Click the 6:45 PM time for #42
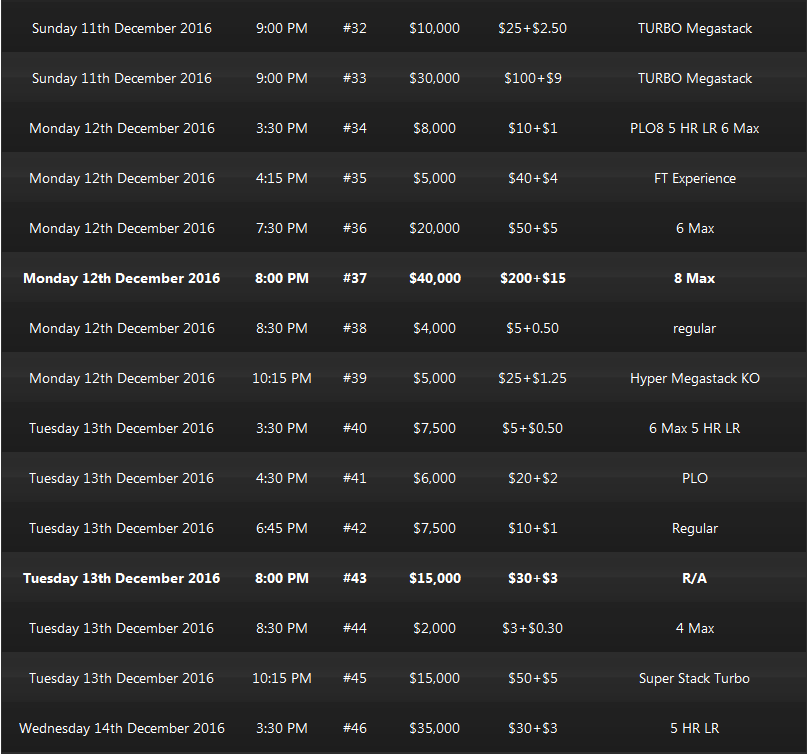This screenshot has width=808, height=754. click(x=281, y=528)
